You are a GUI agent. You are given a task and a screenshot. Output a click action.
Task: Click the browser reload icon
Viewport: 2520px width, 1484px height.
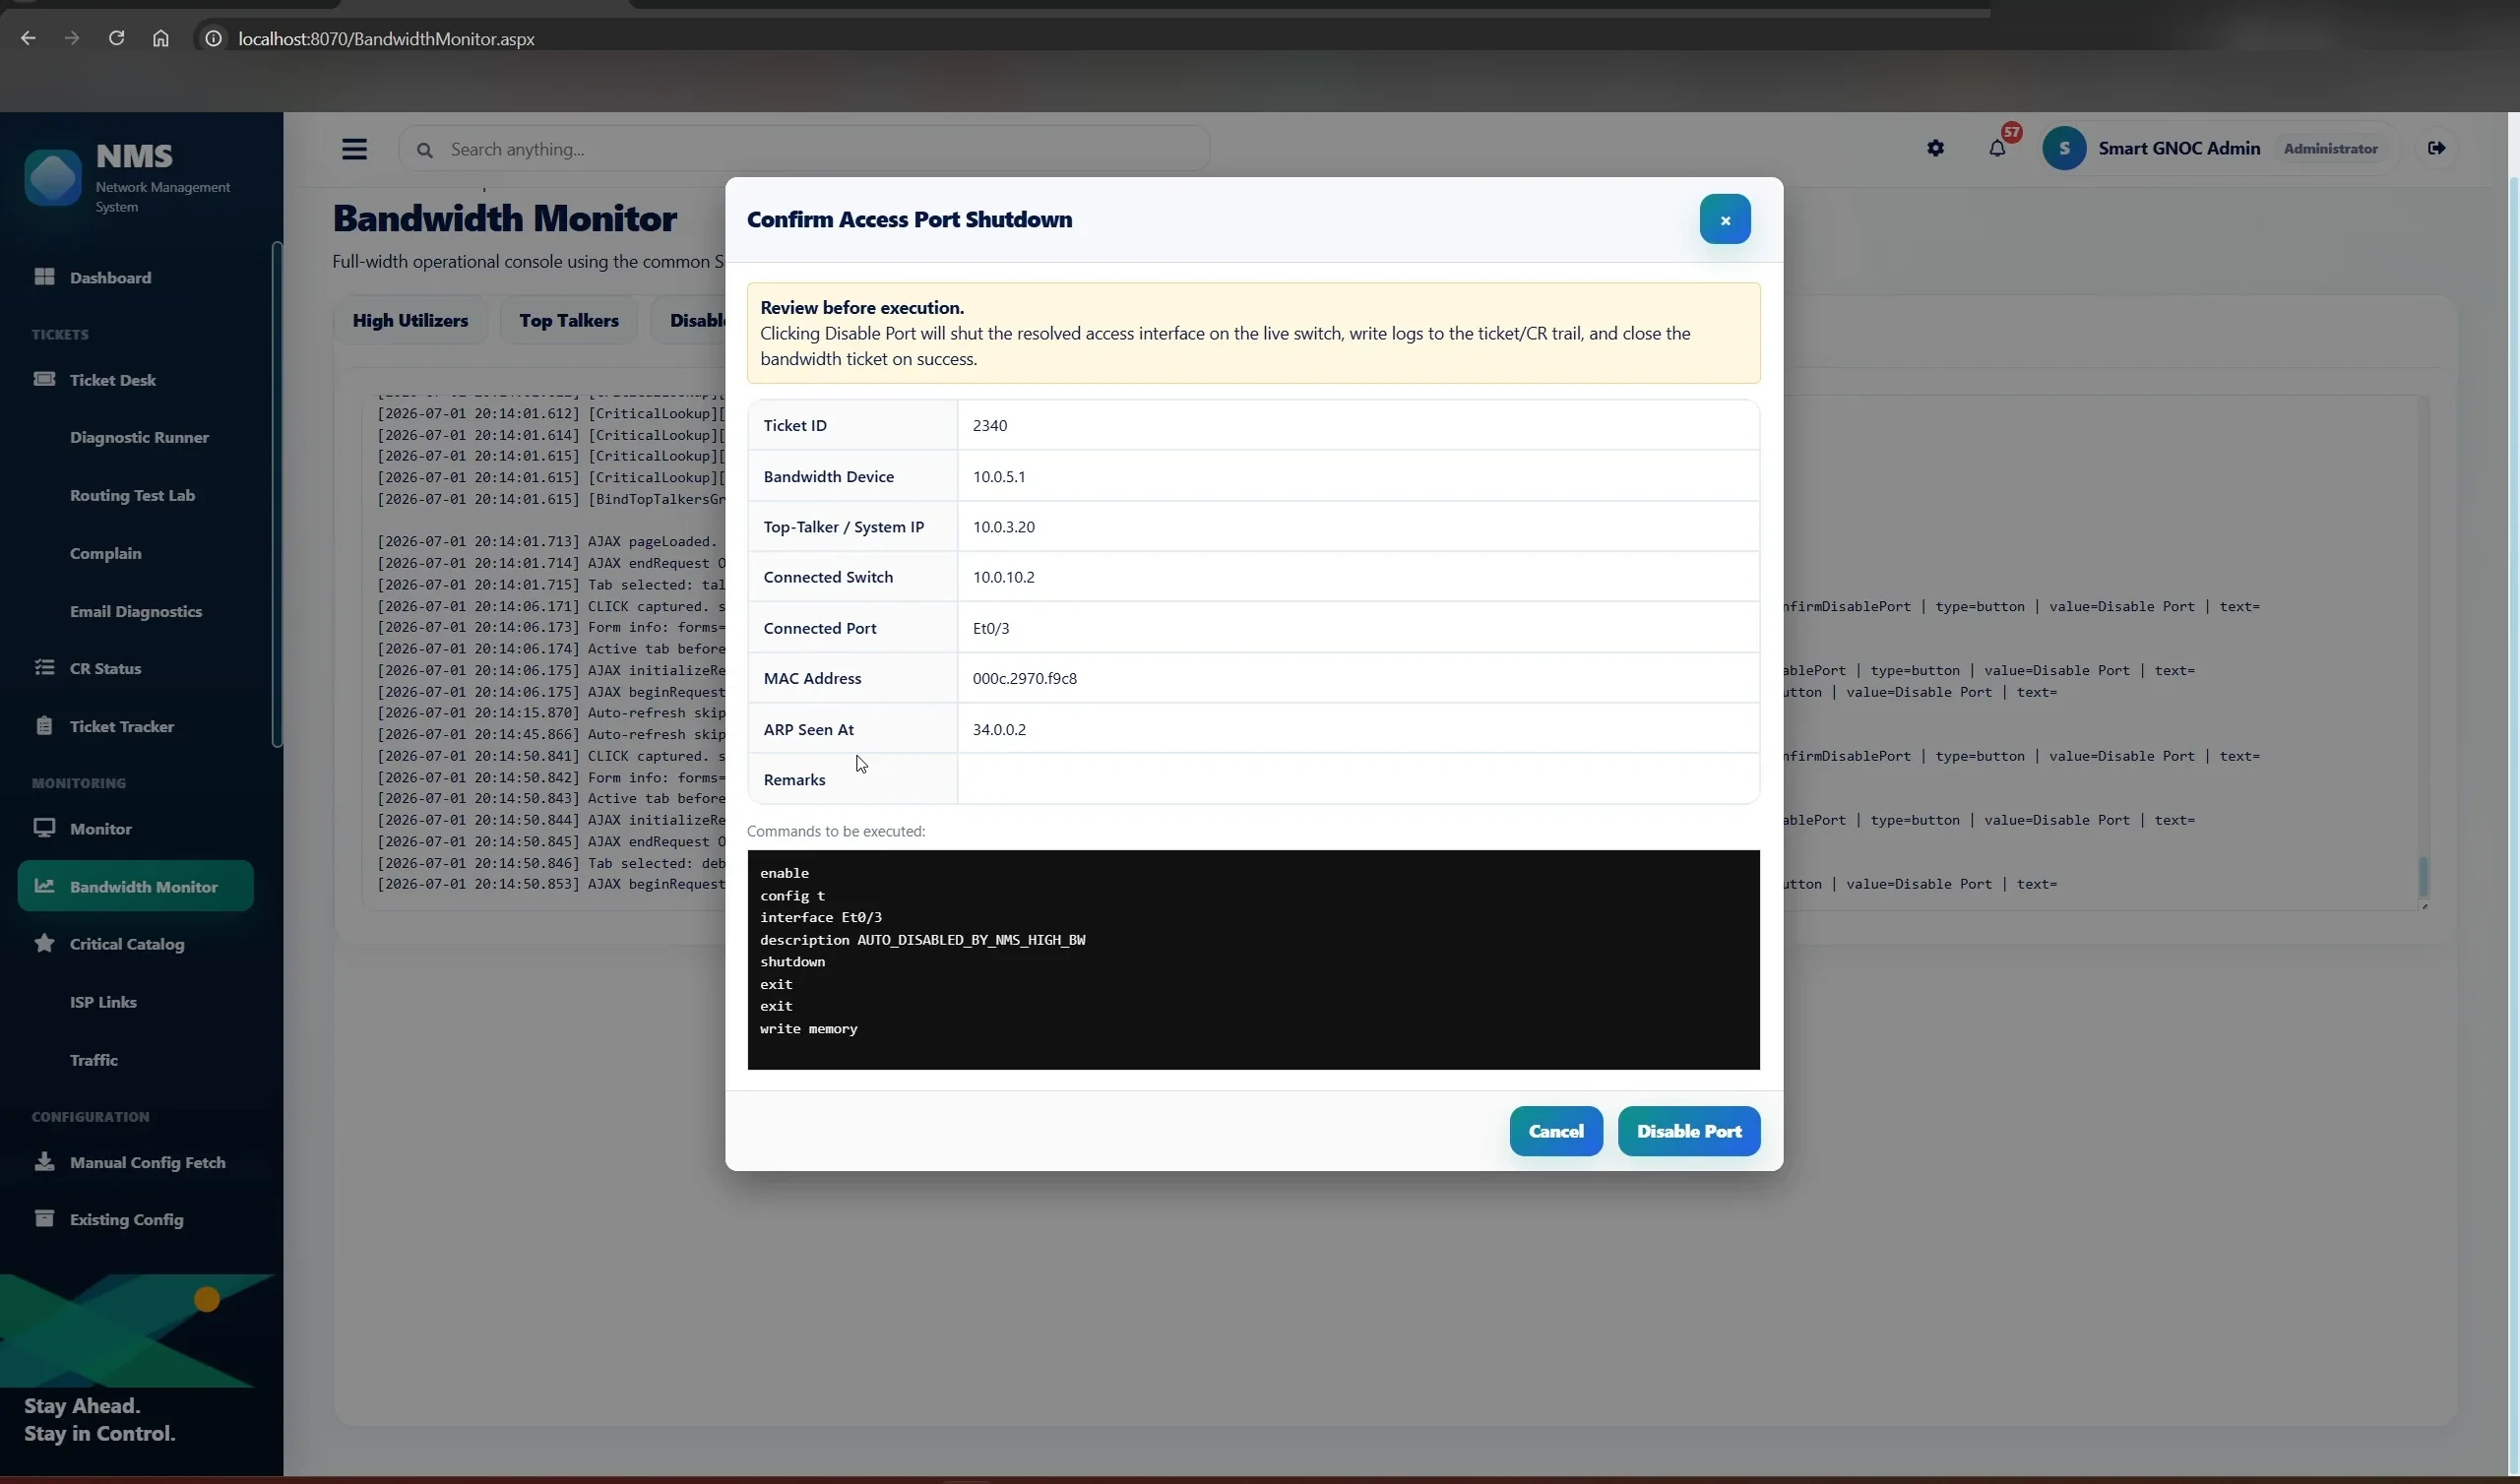point(116,38)
